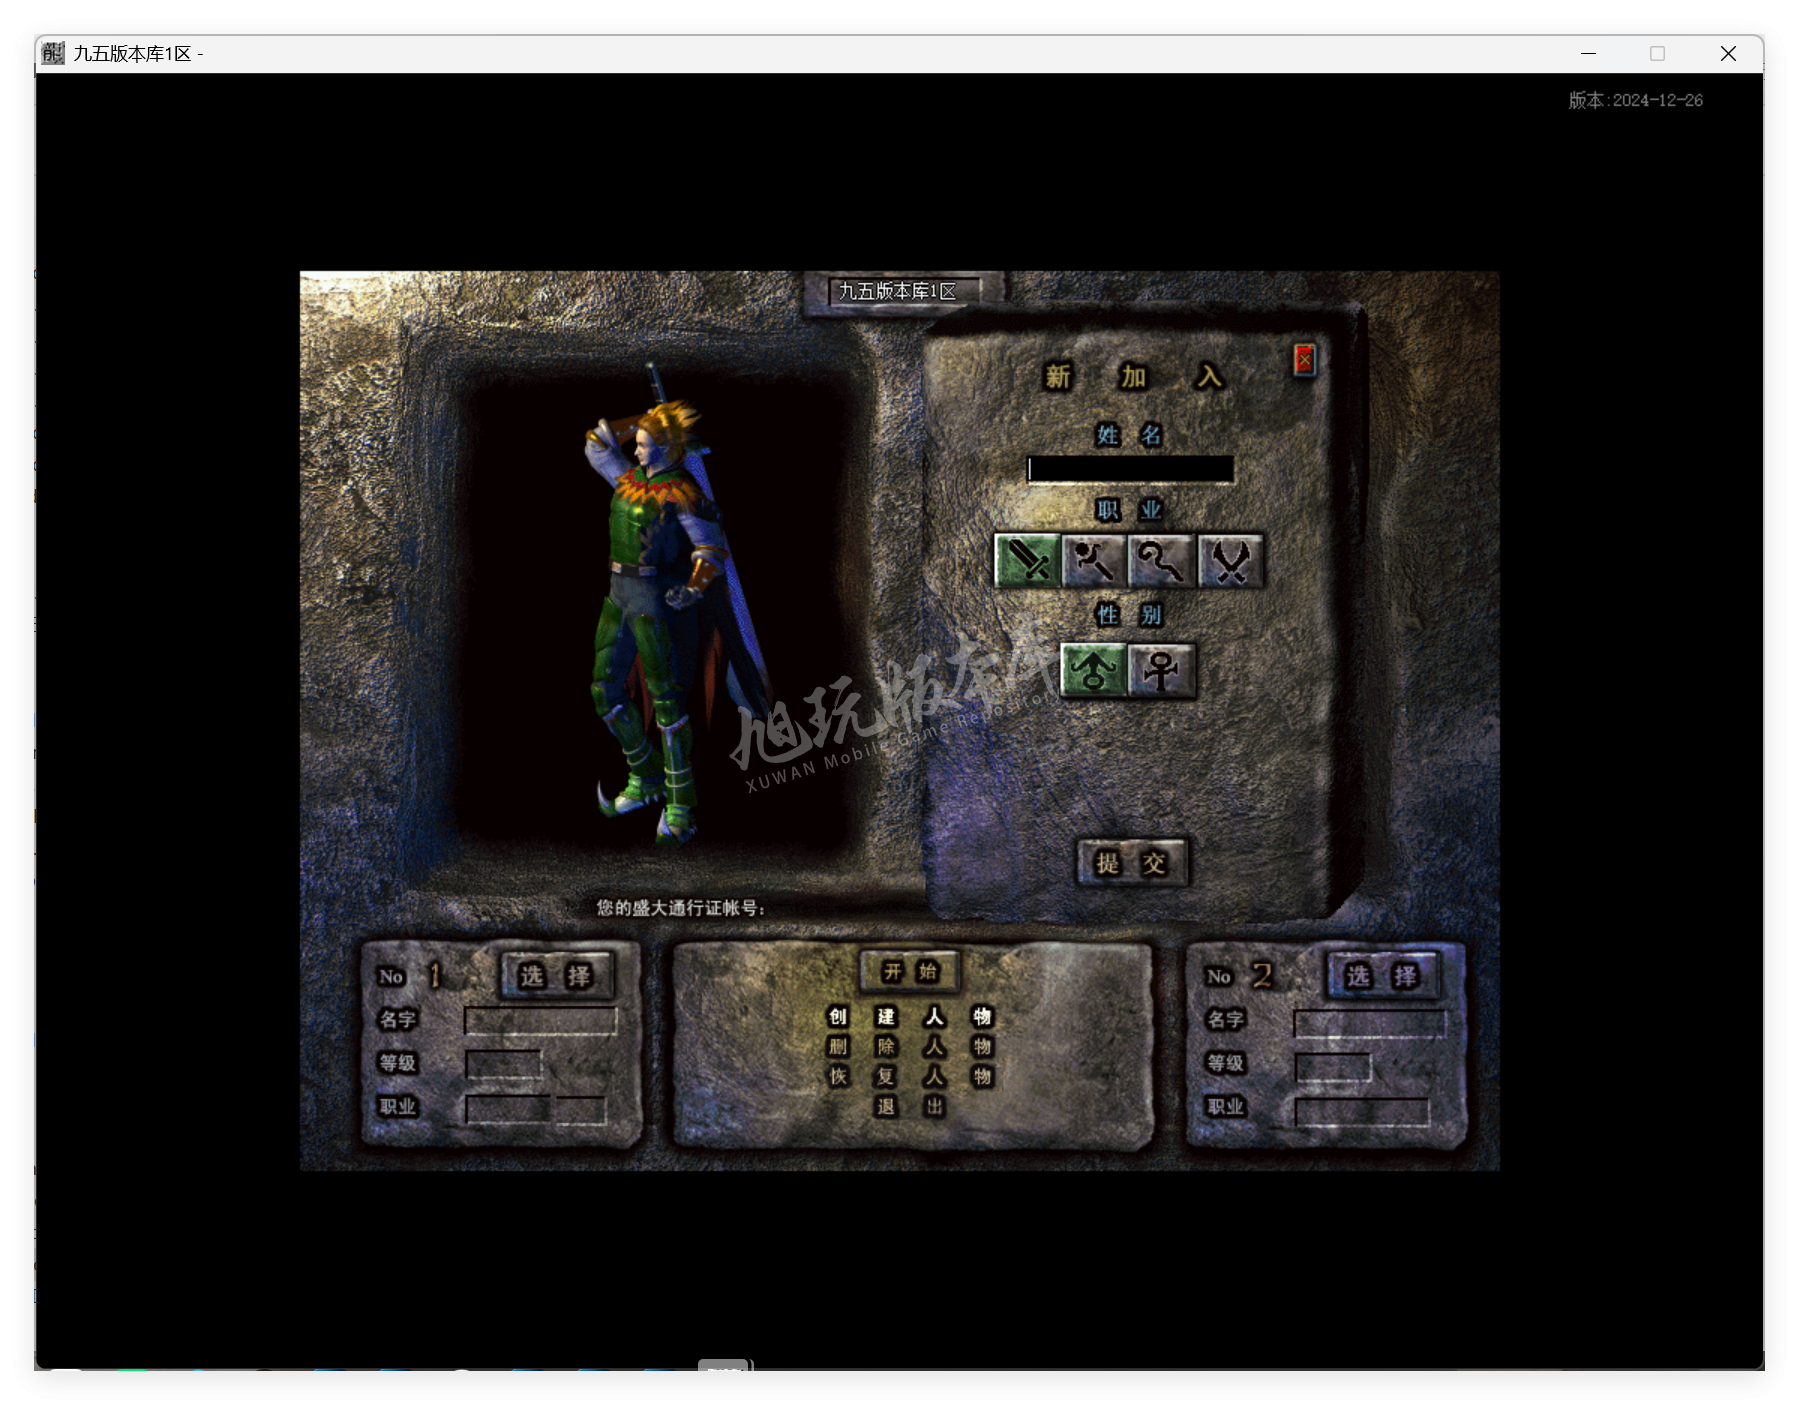This screenshot has height=1405, width=1799.
Task: Click the 名字 field in slot No 1
Action: coord(540,1020)
